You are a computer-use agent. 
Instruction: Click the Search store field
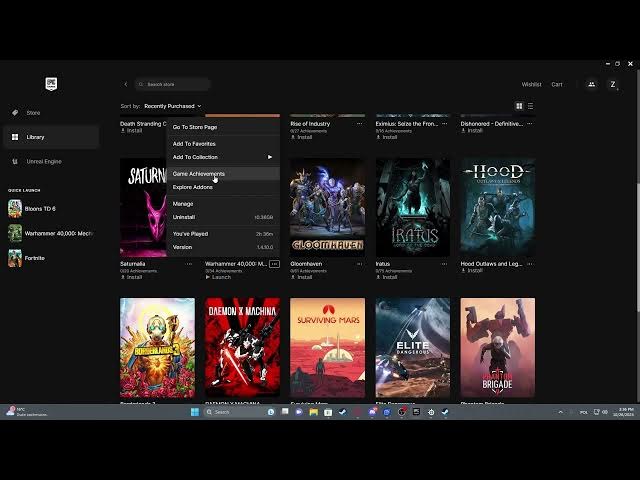[173, 84]
